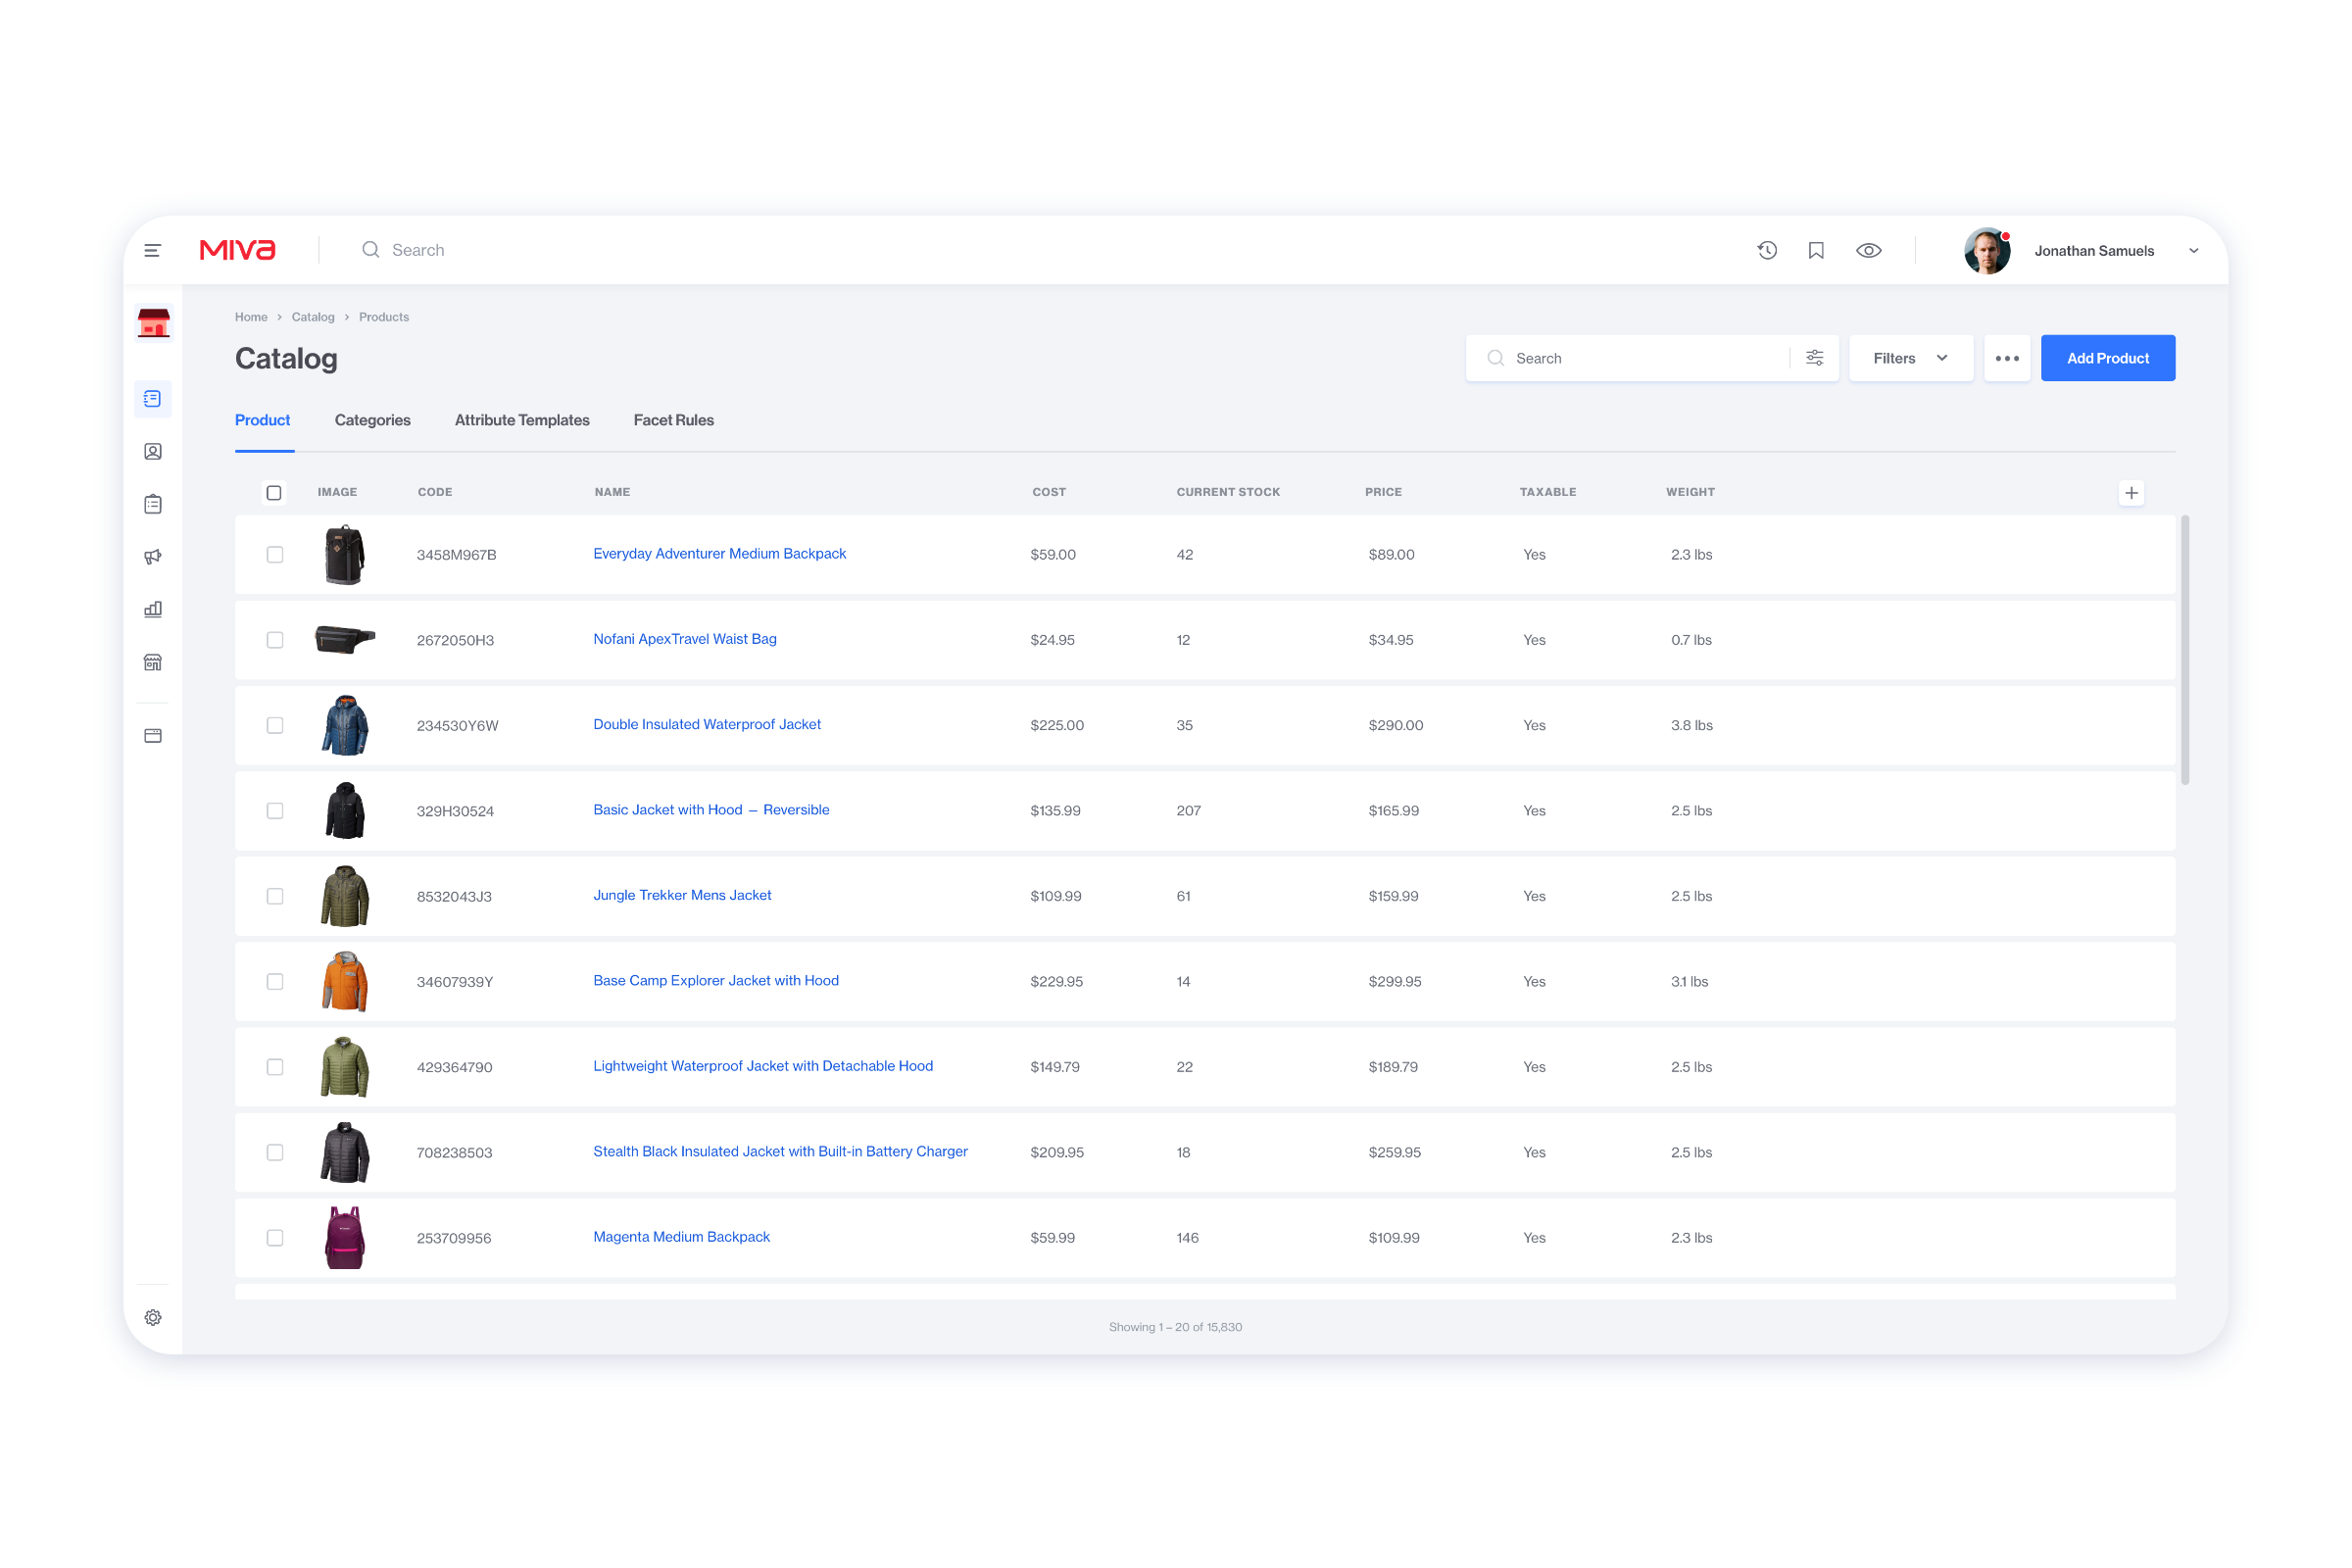Open the history clock icon
The width and height of the screenshot is (2352, 1568).
pyautogui.click(x=1767, y=250)
